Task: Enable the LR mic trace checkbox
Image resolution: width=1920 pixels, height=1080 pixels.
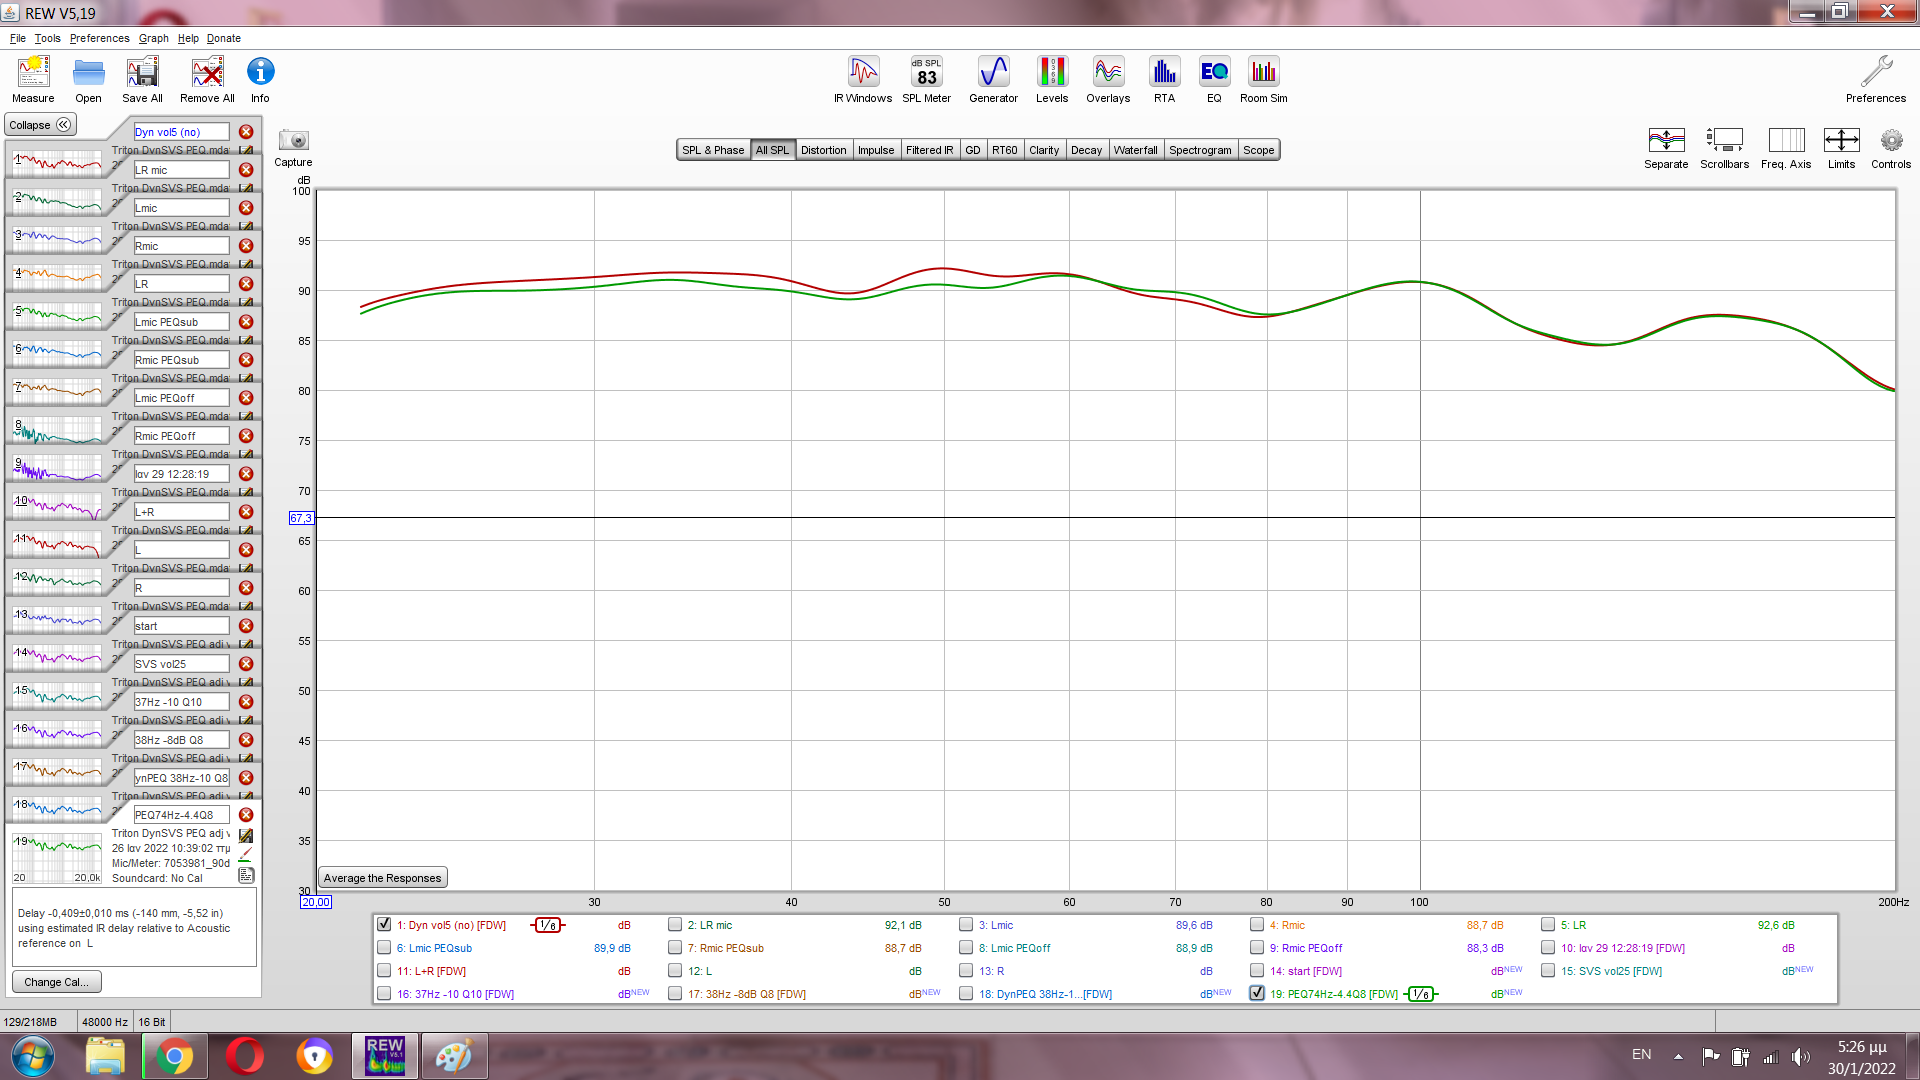Action: coord(675,925)
